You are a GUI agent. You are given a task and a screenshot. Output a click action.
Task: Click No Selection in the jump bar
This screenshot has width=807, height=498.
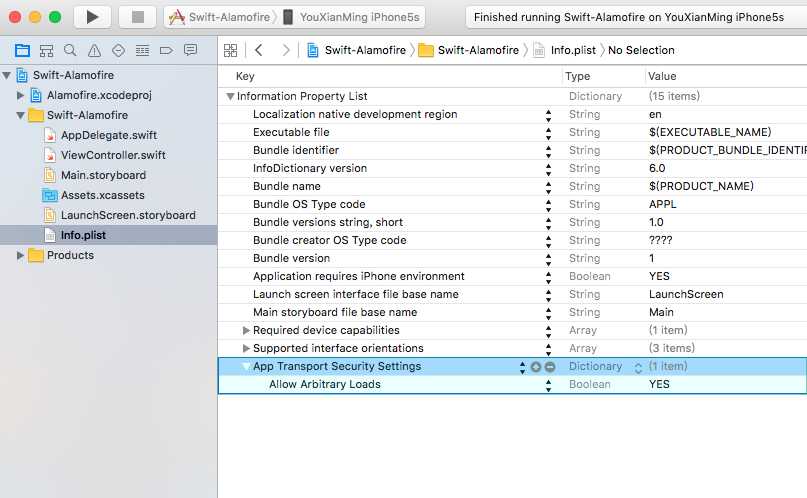[x=641, y=50]
